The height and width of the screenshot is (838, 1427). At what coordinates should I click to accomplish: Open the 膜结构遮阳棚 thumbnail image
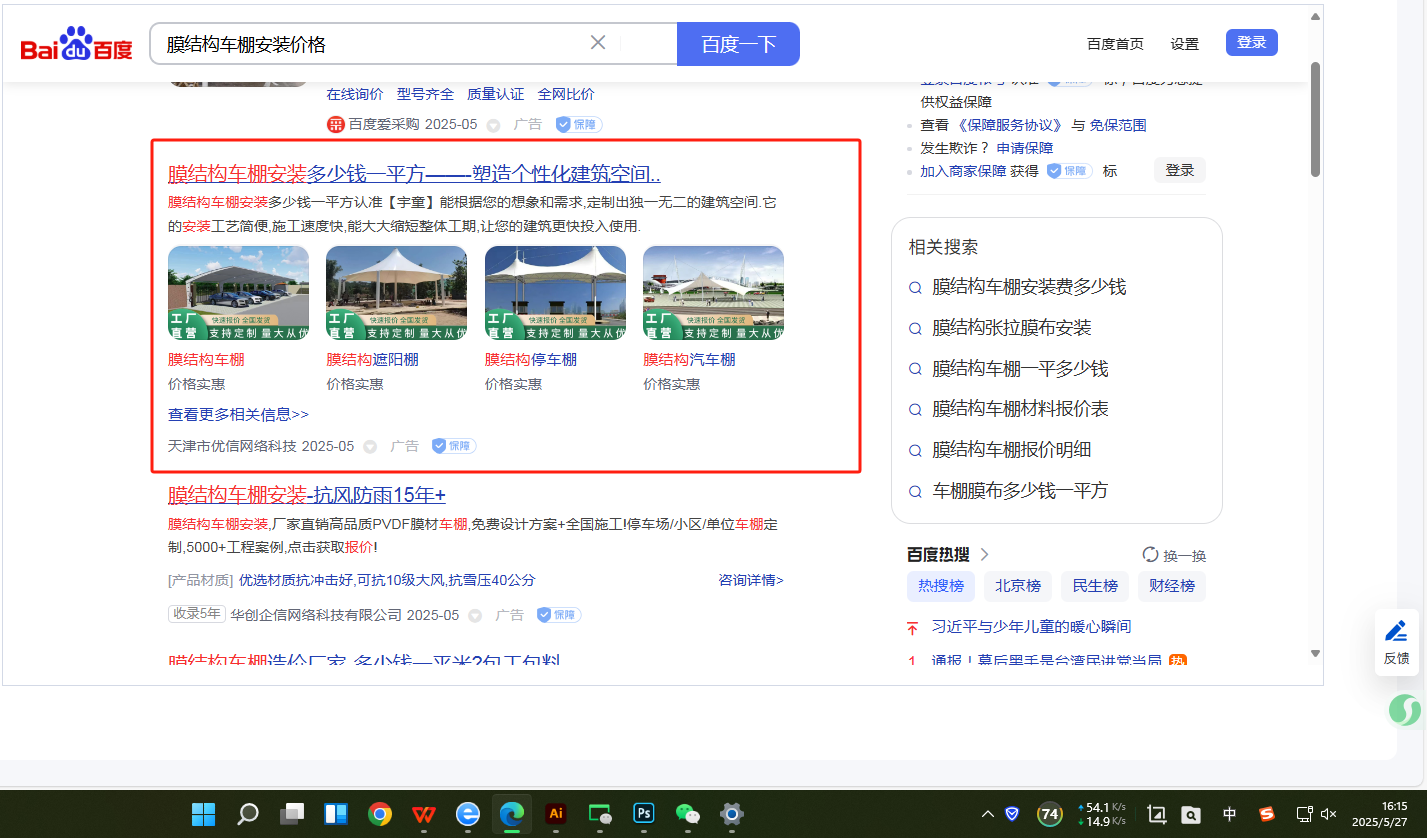click(396, 293)
